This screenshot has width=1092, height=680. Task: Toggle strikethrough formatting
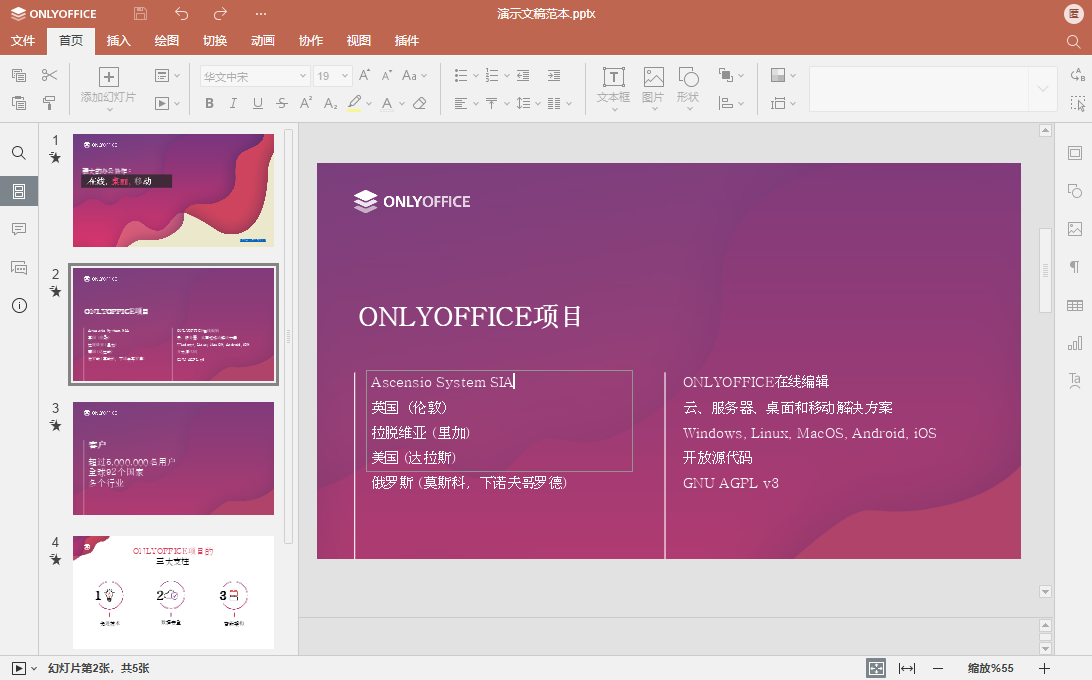[281, 103]
